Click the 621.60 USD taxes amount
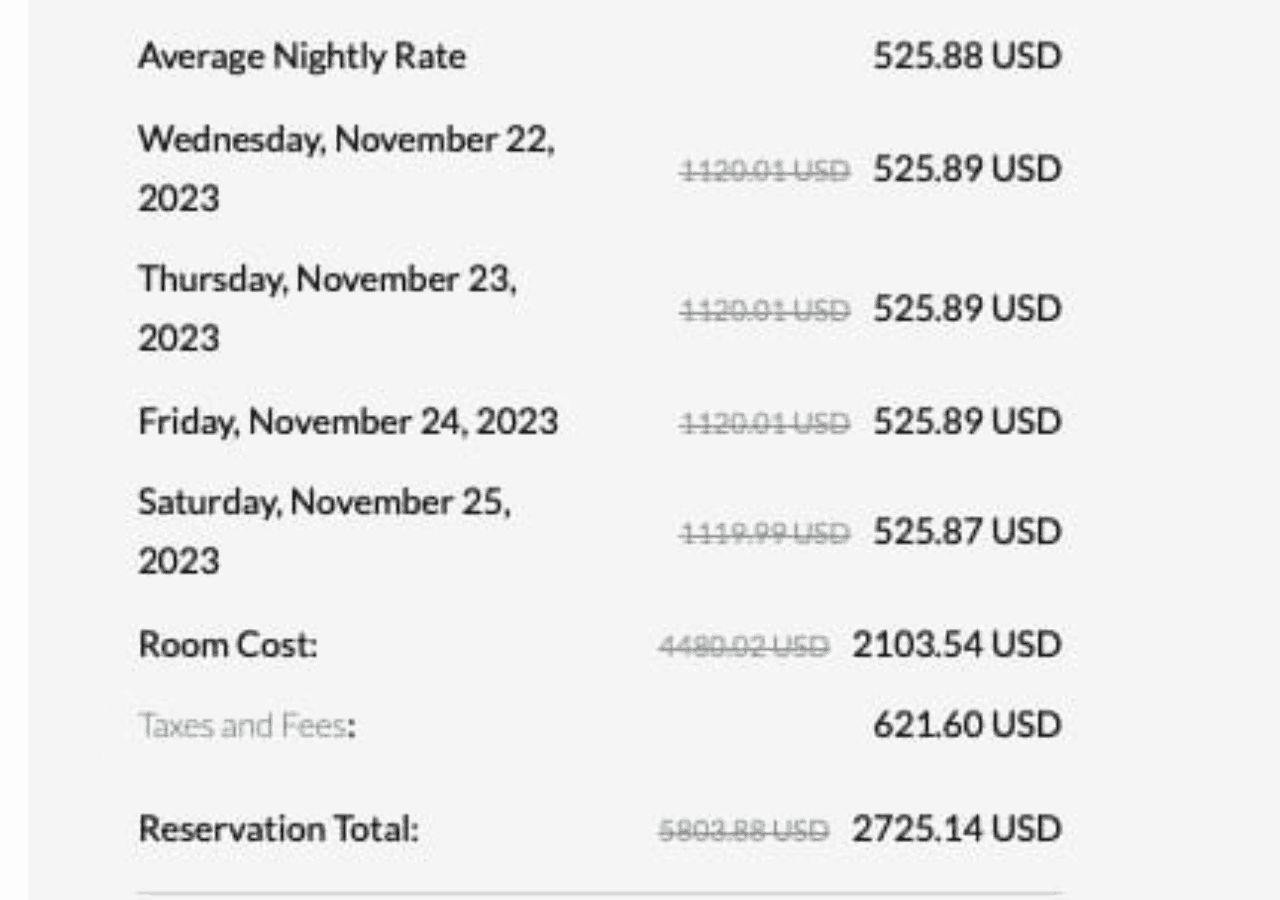 [966, 725]
